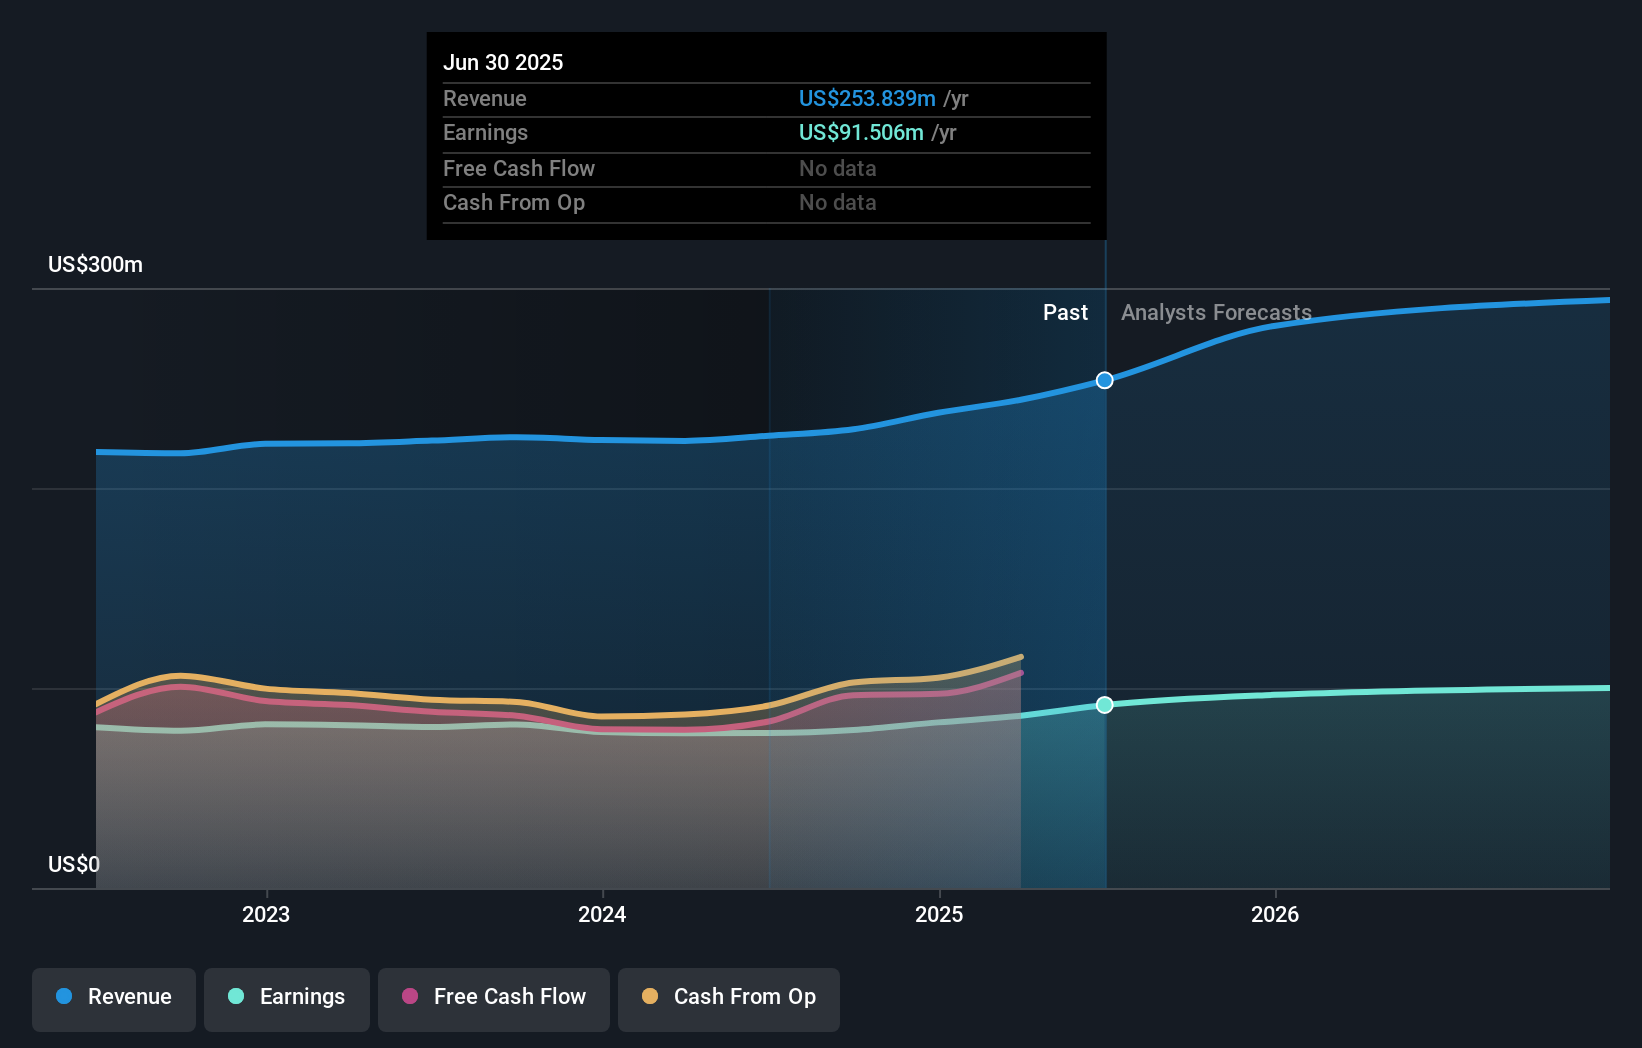Click the 2024 x-axis label
The width and height of the screenshot is (1642, 1048).
[602, 914]
